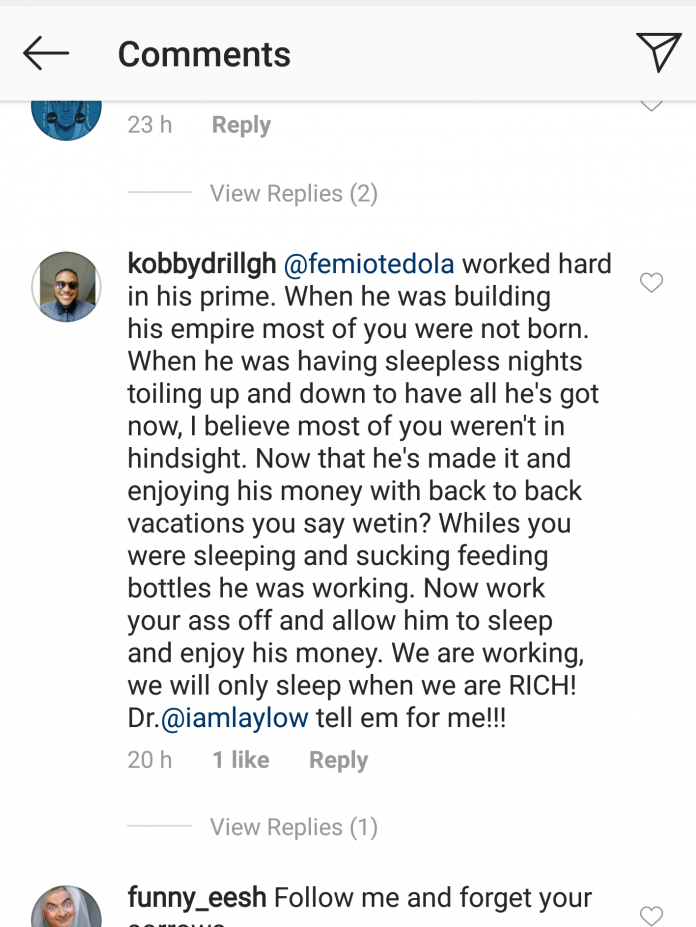Reply to kobbydrillgh's 20 h comment
Image resolution: width=696 pixels, height=927 pixels.
[x=338, y=760]
